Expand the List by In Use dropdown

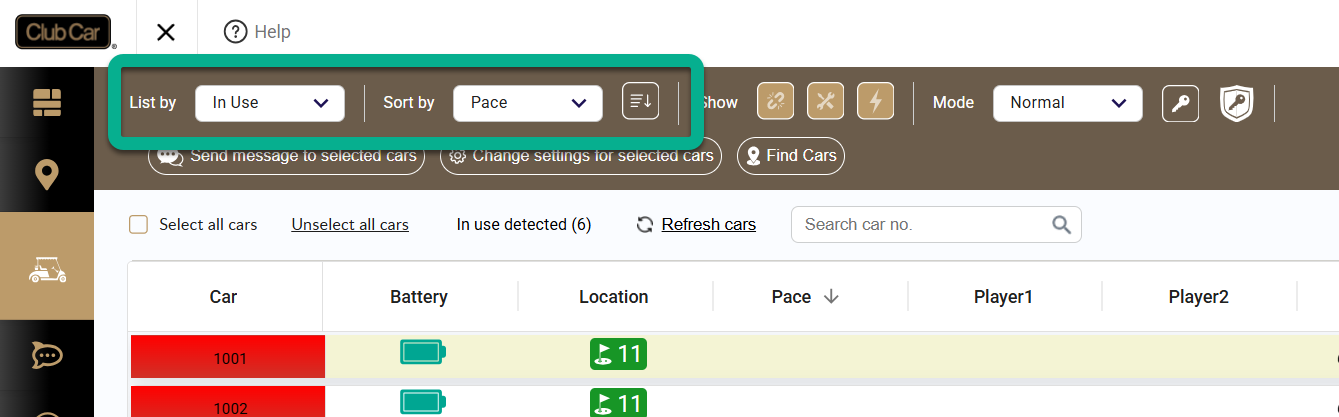pyautogui.click(x=270, y=103)
